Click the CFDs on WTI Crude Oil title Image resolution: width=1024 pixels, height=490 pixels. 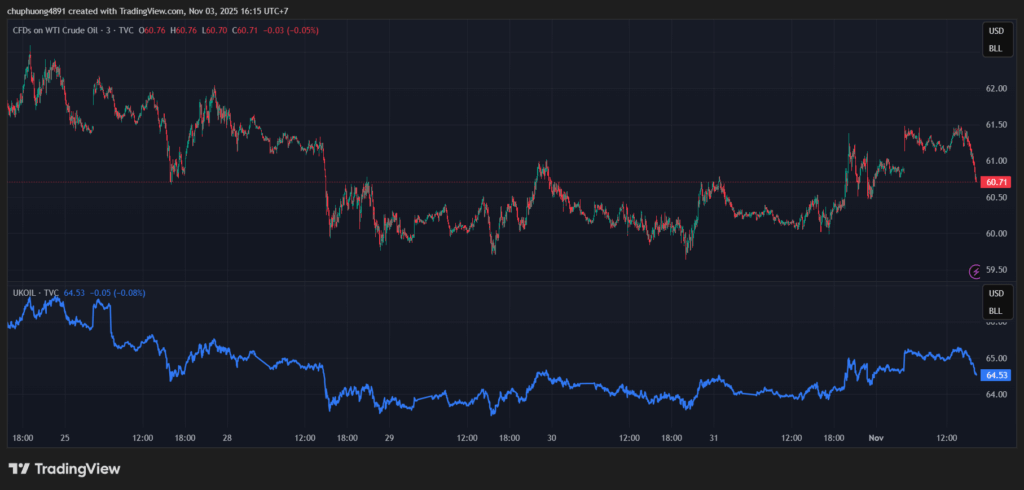coord(68,30)
